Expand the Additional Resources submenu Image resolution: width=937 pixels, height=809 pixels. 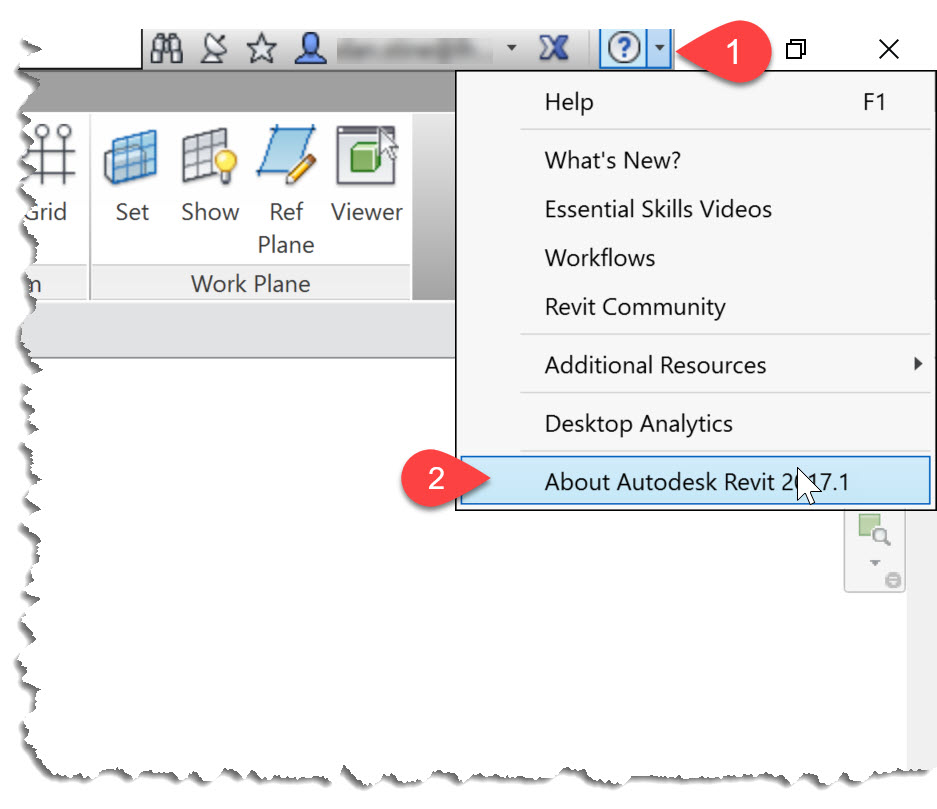click(x=654, y=365)
